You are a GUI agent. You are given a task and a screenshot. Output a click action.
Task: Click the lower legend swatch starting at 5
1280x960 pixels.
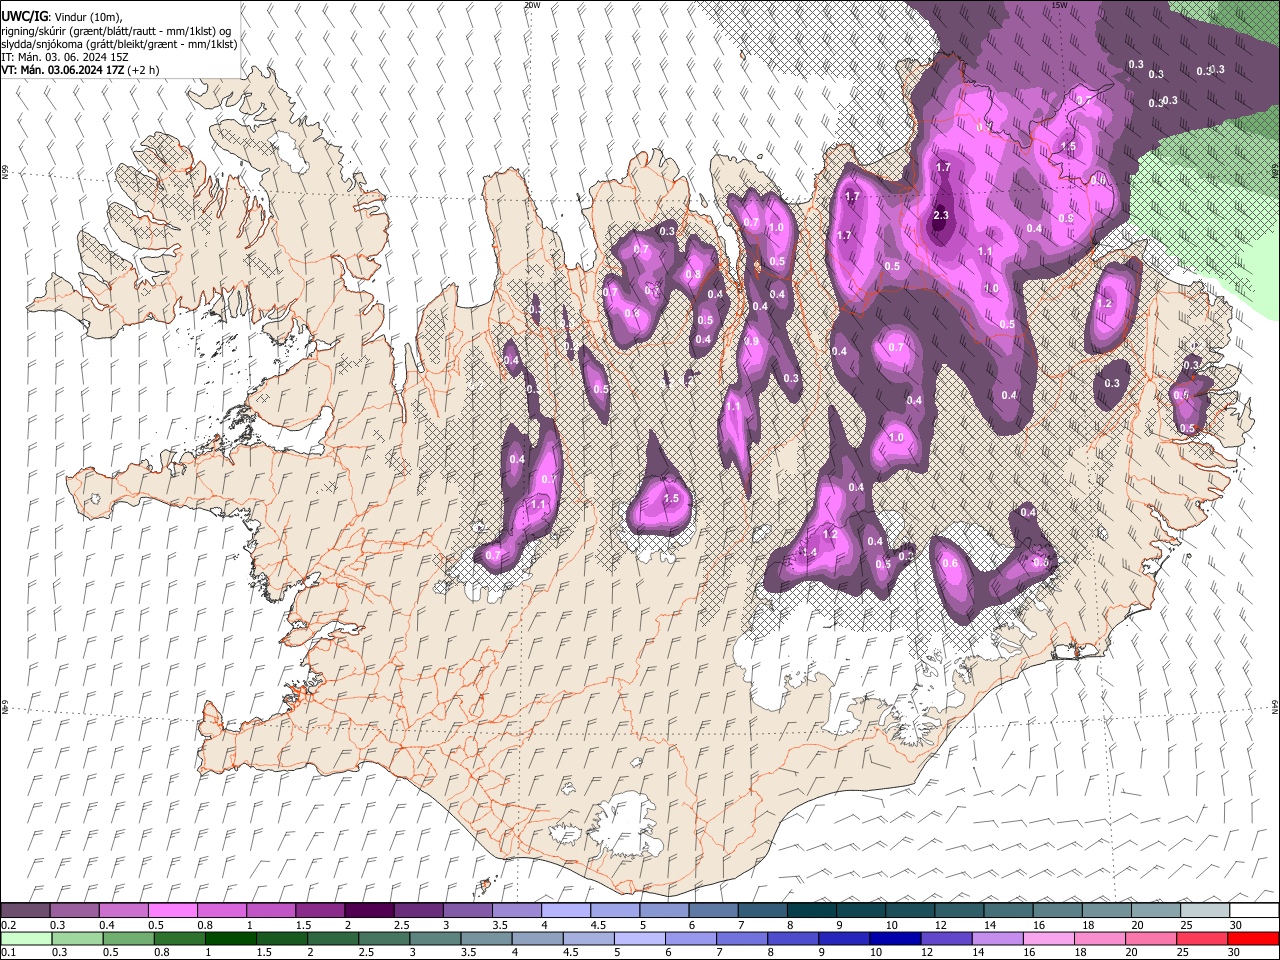tap(640, 938)
